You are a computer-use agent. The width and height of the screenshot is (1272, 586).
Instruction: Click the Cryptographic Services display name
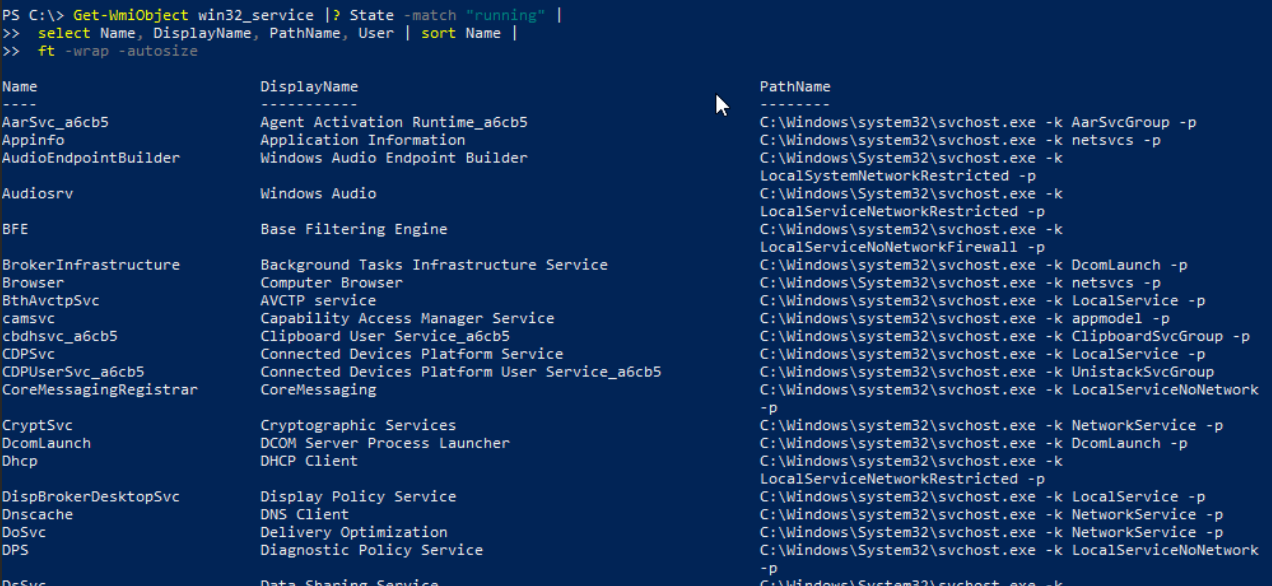click(358, 425)
